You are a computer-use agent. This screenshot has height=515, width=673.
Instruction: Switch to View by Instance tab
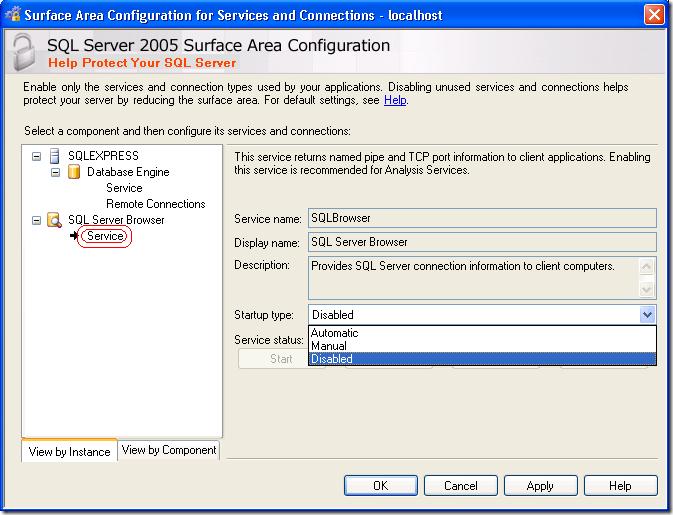[70, 451]
